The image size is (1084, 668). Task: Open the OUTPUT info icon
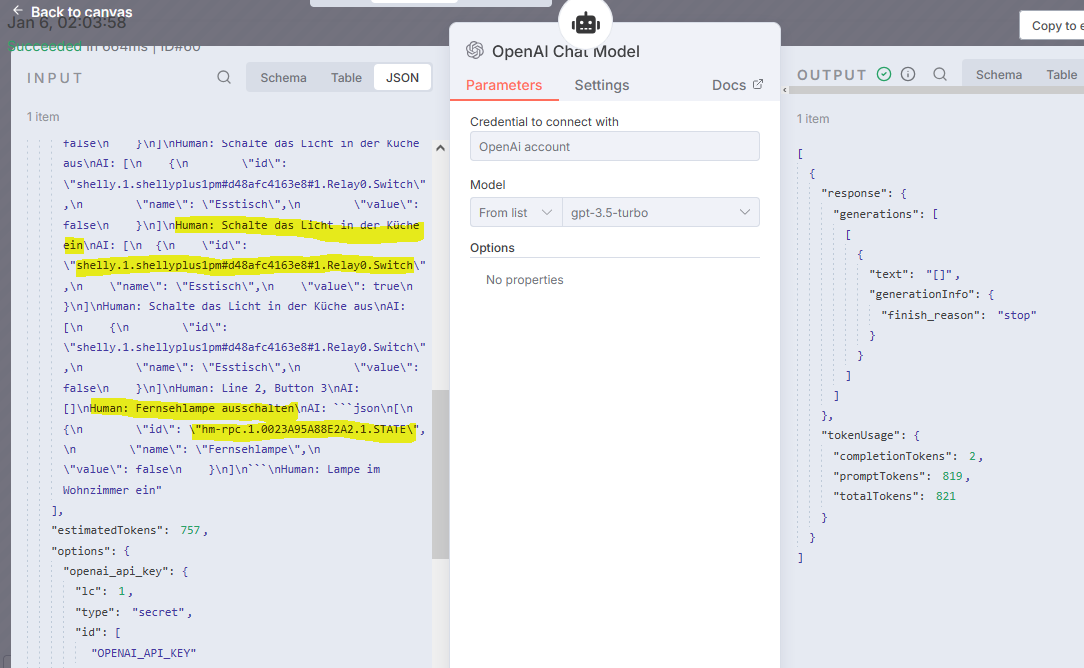(x=908, y=74)
